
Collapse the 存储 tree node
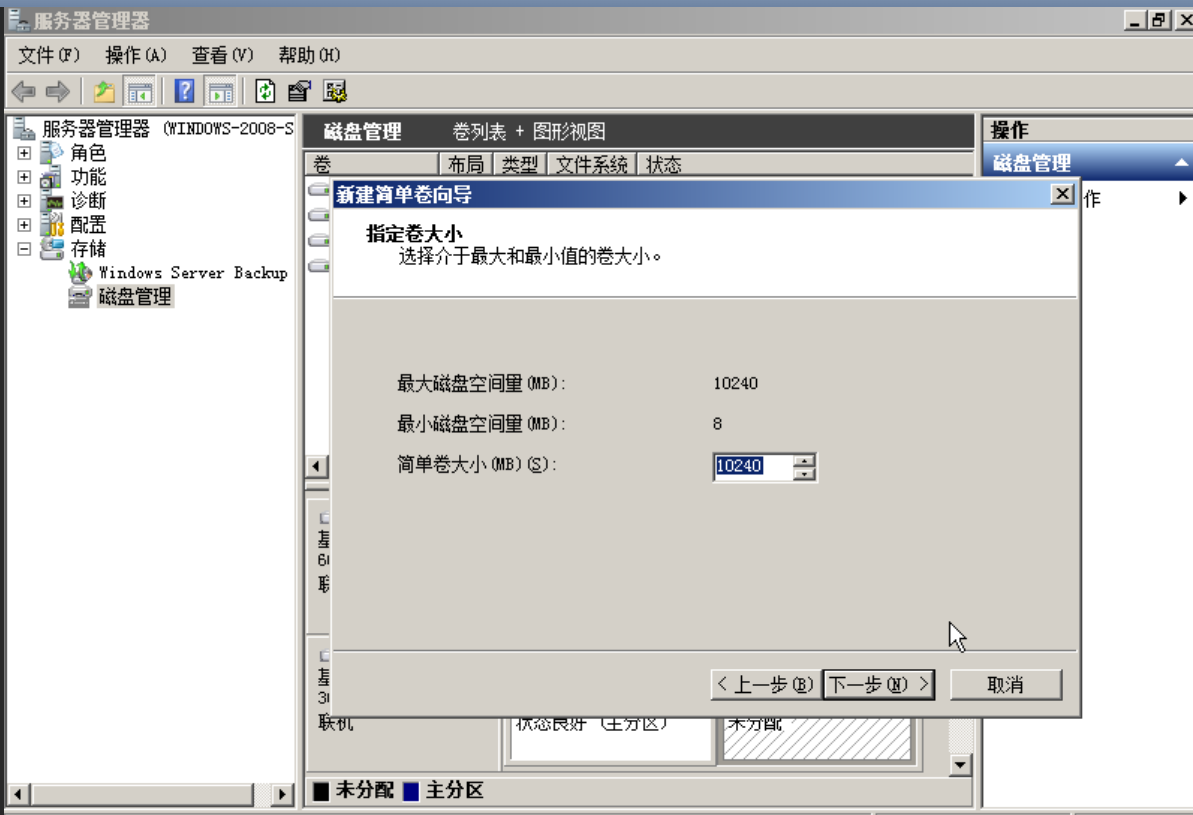click(24, 249)
